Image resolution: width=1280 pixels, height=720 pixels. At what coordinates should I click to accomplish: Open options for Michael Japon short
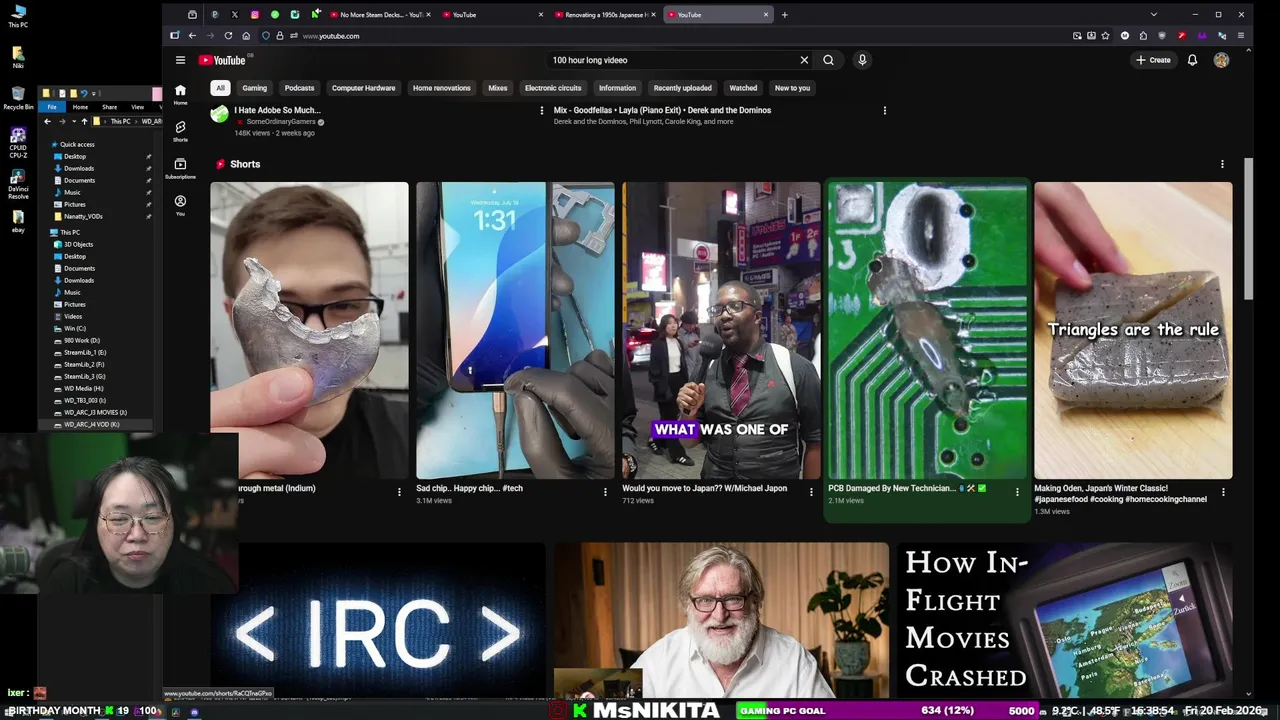(811, 492)
